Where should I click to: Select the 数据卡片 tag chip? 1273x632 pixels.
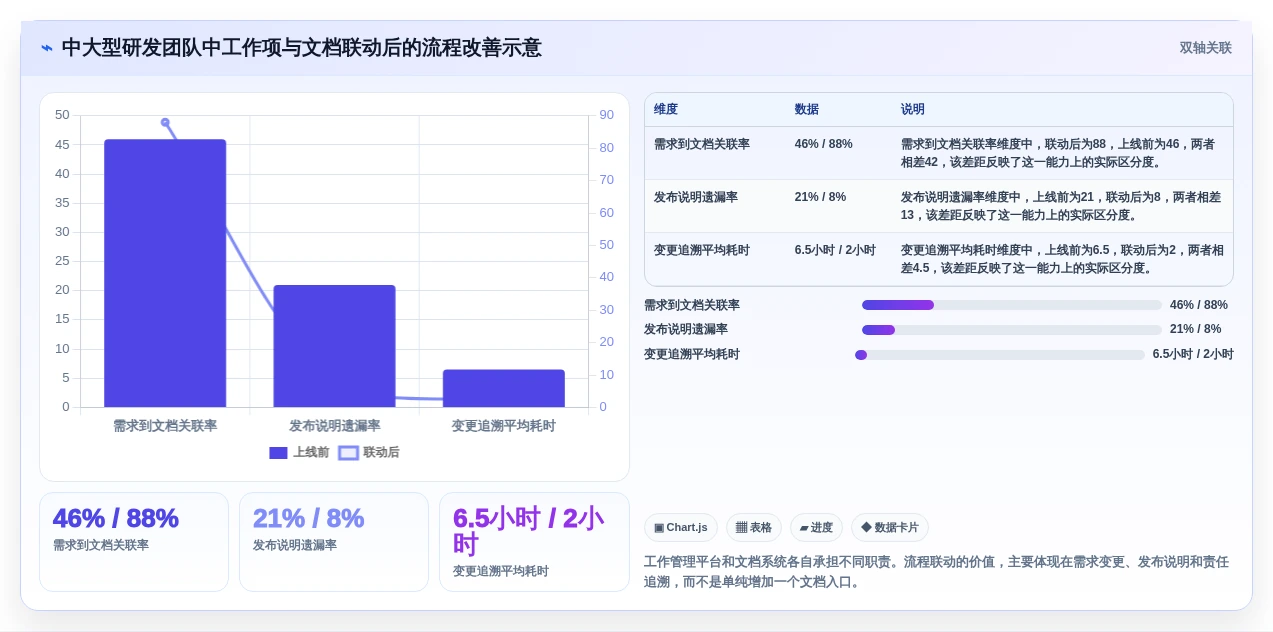click(x=890, y=528)
